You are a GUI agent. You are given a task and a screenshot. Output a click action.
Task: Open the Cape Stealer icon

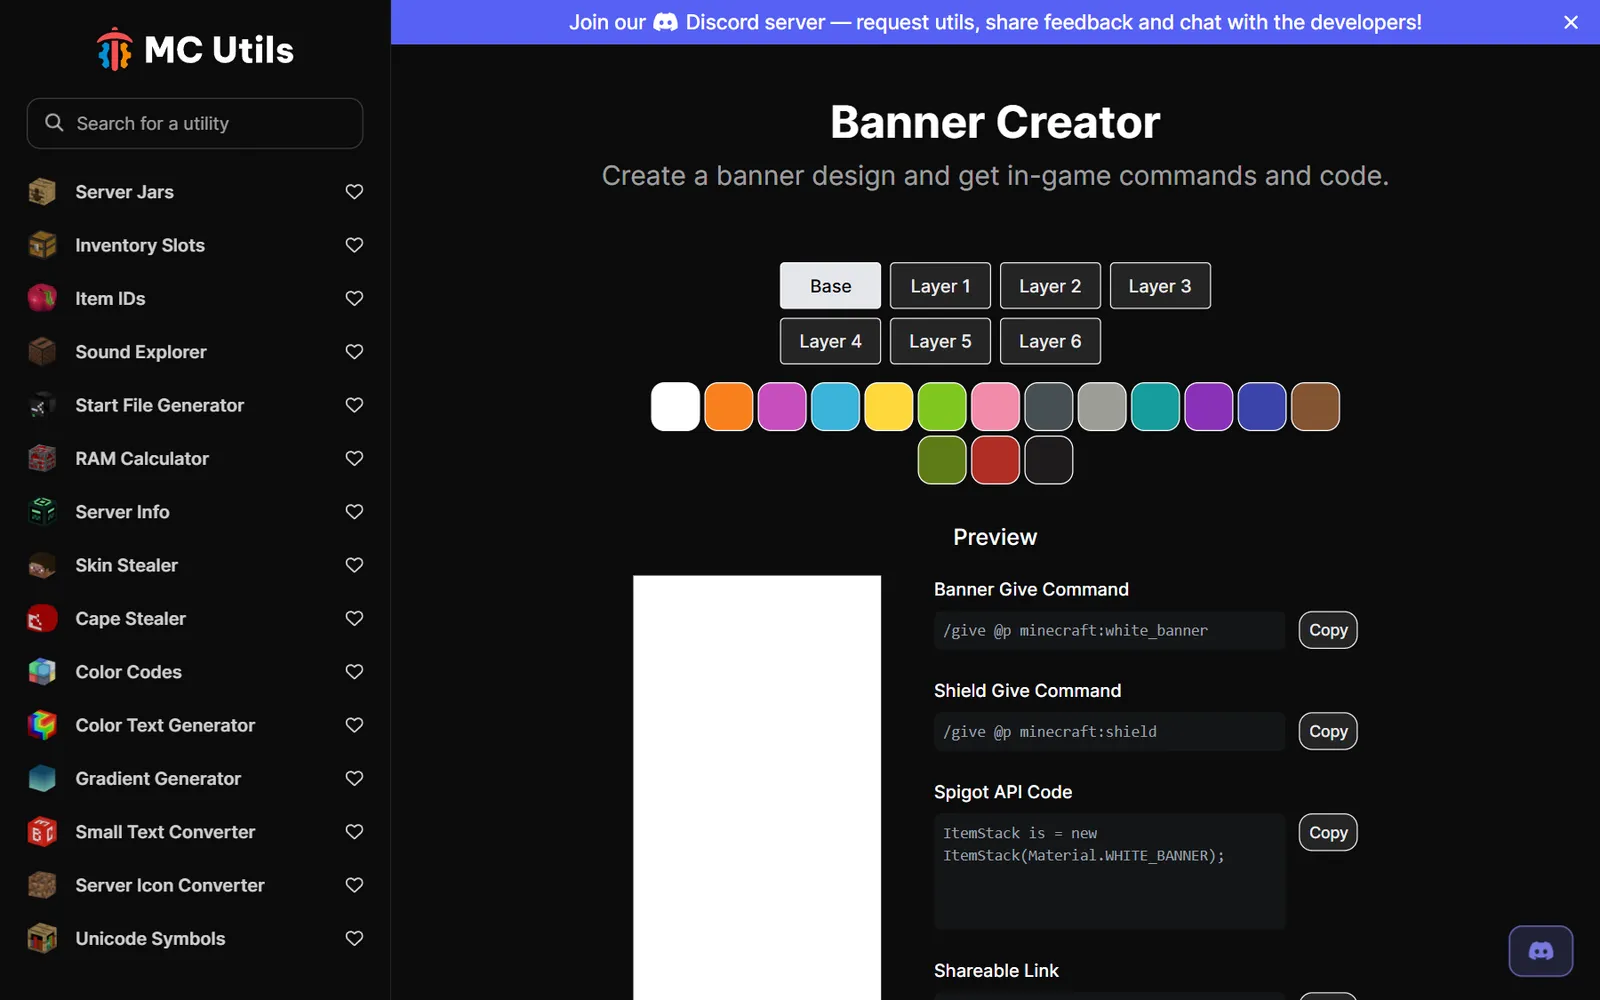pos(42,618)
